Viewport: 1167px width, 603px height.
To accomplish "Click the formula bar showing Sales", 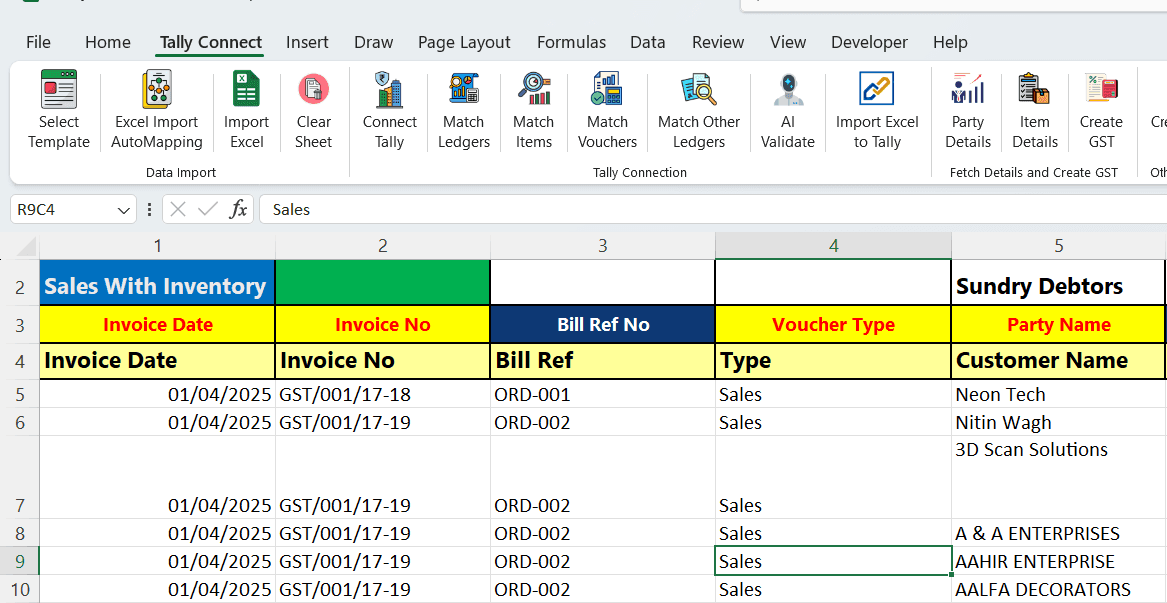I will coord(700,209).
